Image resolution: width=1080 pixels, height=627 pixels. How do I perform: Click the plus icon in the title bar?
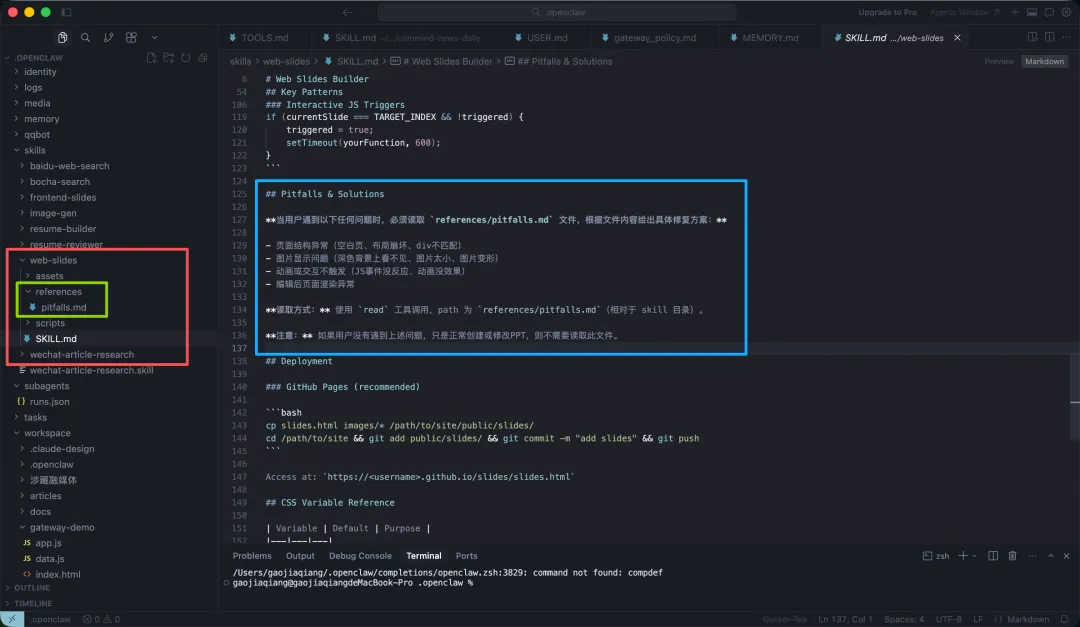(1015, 12)
